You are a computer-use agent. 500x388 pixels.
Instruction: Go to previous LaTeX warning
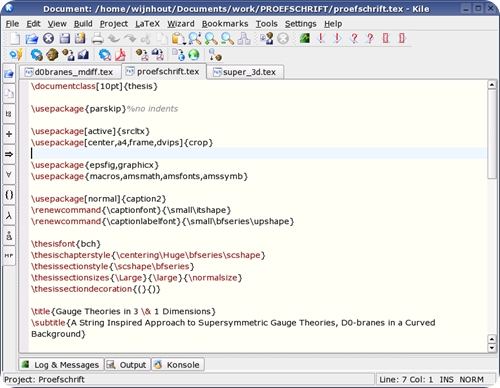coord(354,39)
